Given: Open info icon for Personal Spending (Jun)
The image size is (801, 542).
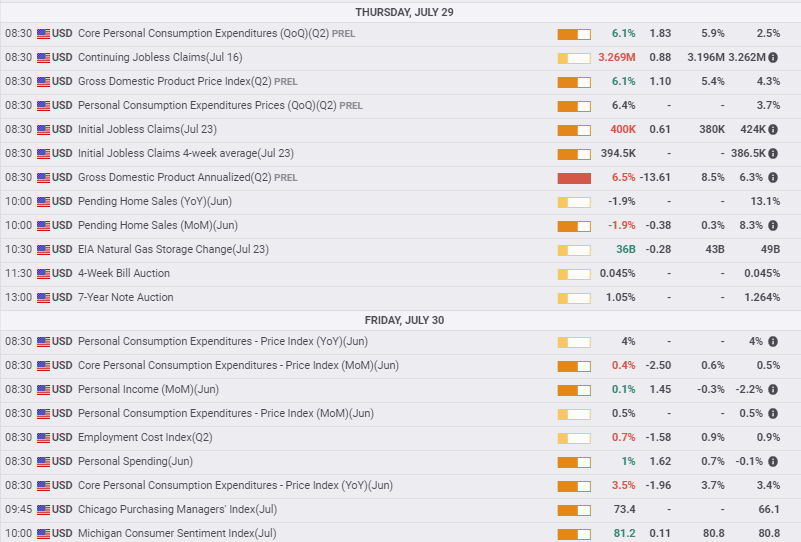Looking at the screenshot, I should coord(773,461).
